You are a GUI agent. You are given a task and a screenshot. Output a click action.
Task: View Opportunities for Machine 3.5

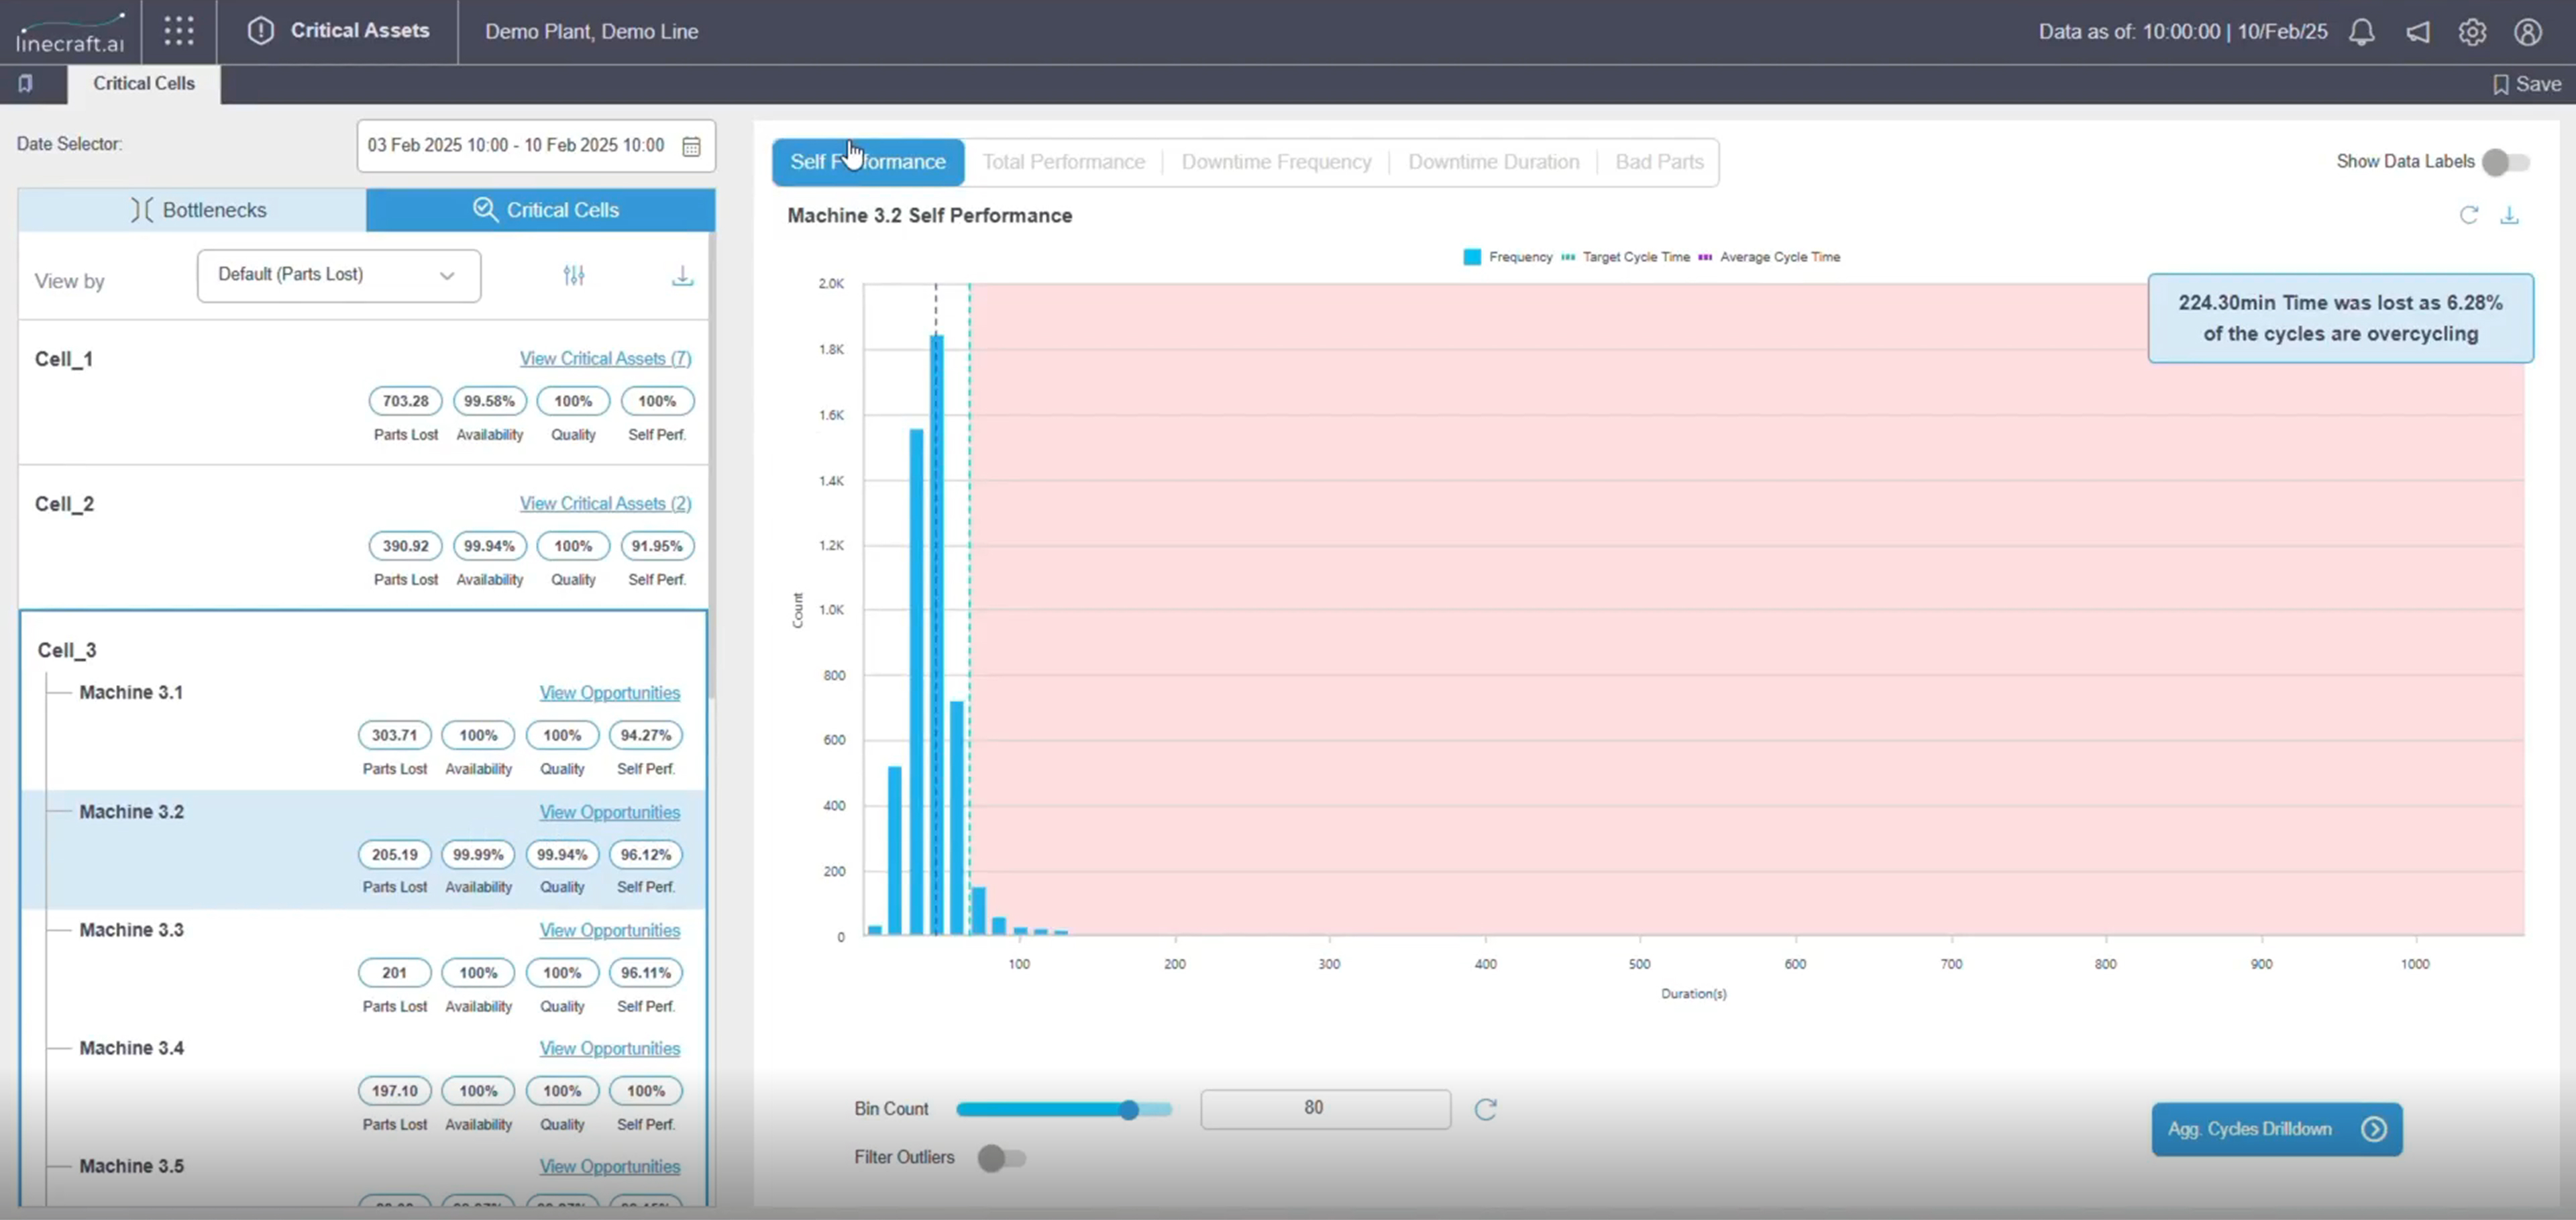(x=609, y=1166)
